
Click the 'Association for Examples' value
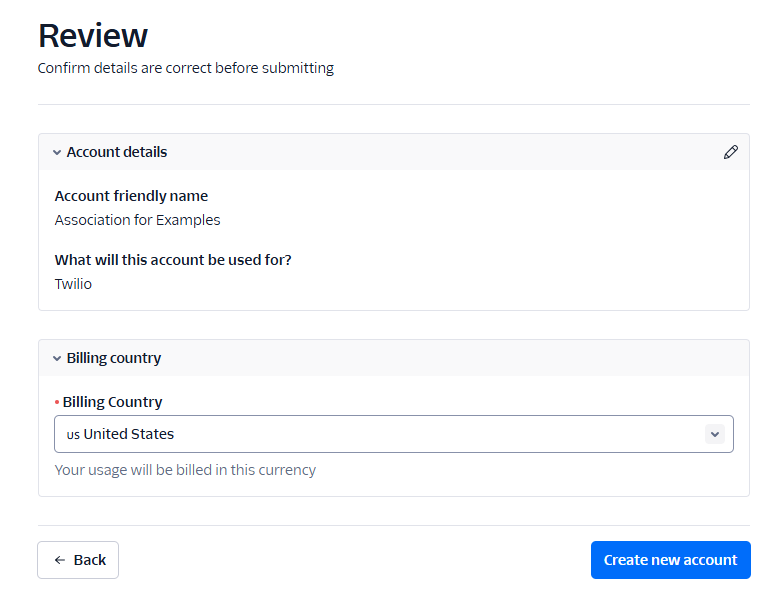(x=137, y=220)
